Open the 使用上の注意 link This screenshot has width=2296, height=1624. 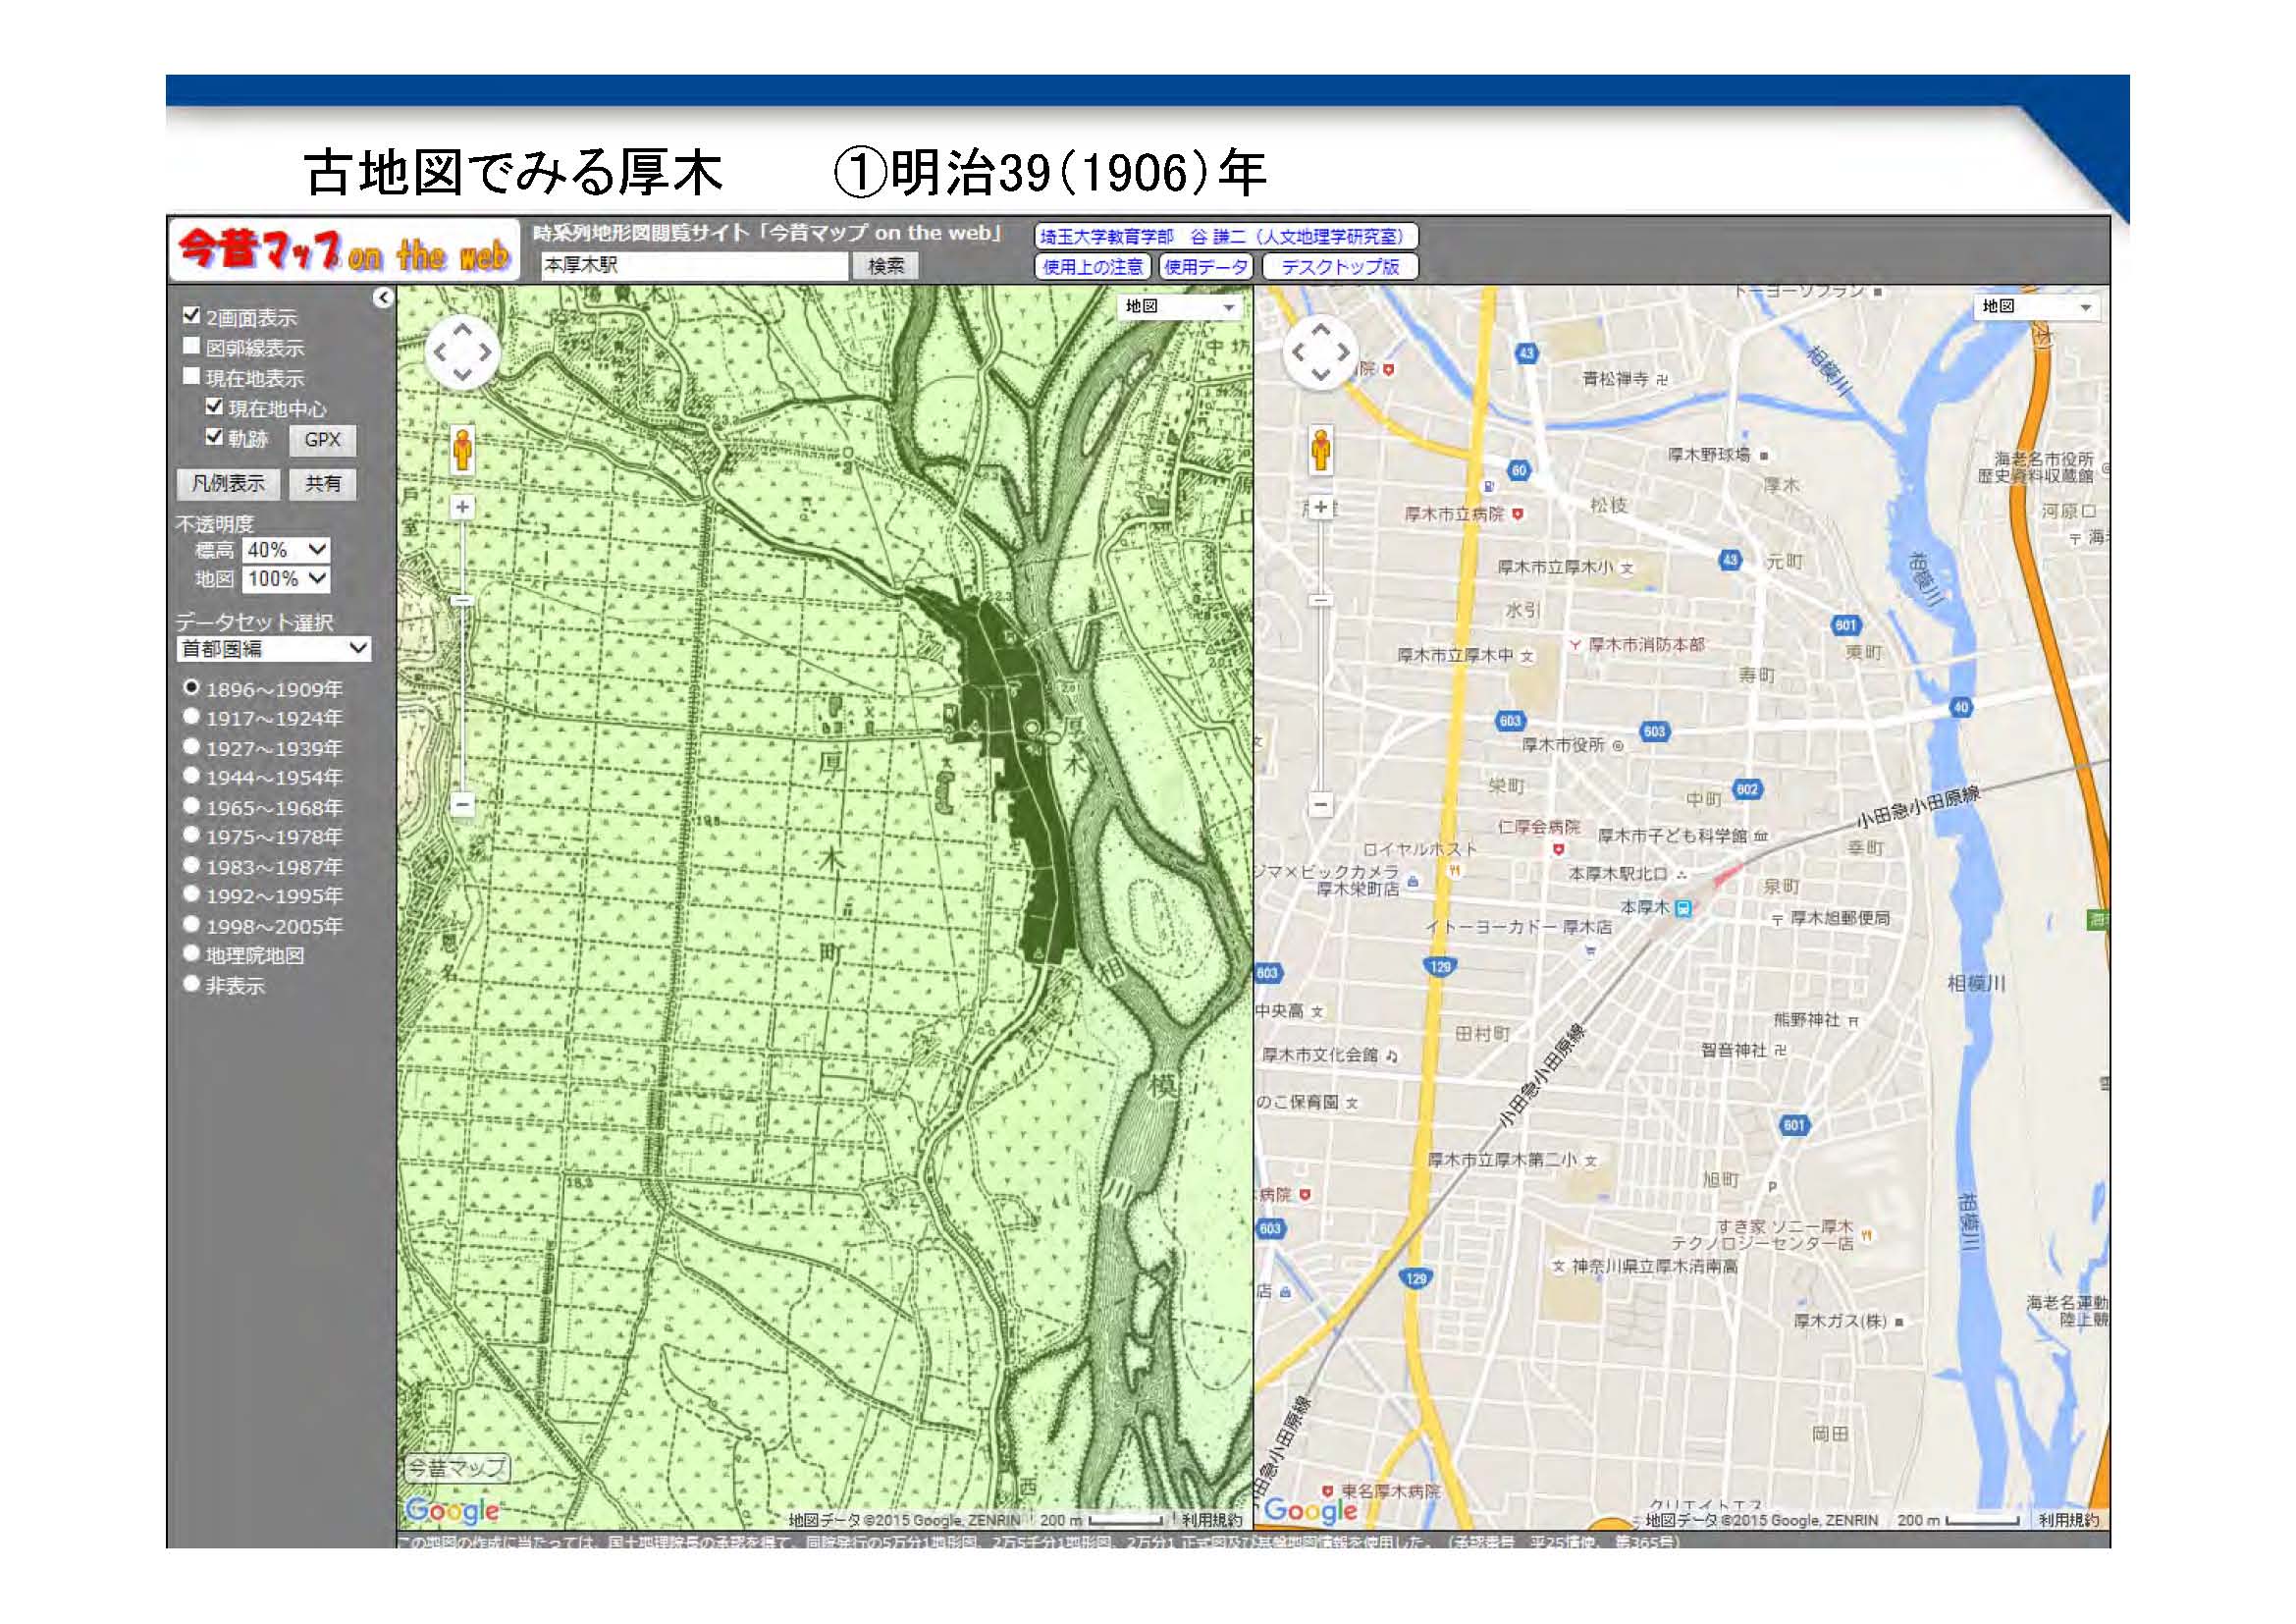tap(1093, 267)
